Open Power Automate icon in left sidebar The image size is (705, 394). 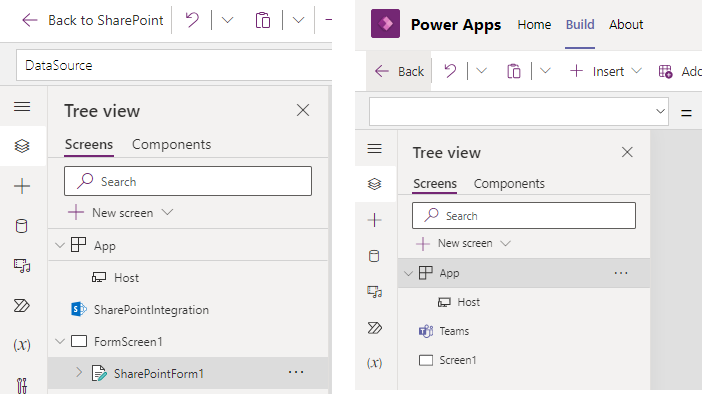[x=22, y=306]
